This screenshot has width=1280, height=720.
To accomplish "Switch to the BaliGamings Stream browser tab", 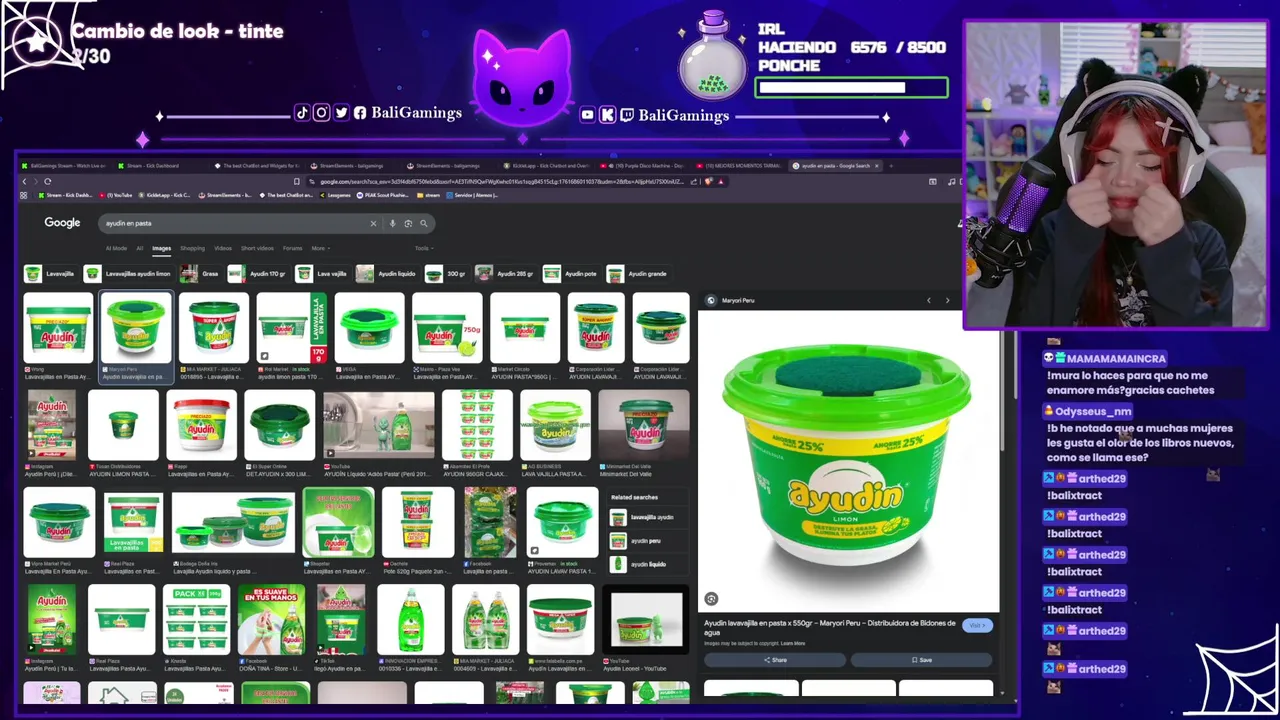I will (62, 166).
